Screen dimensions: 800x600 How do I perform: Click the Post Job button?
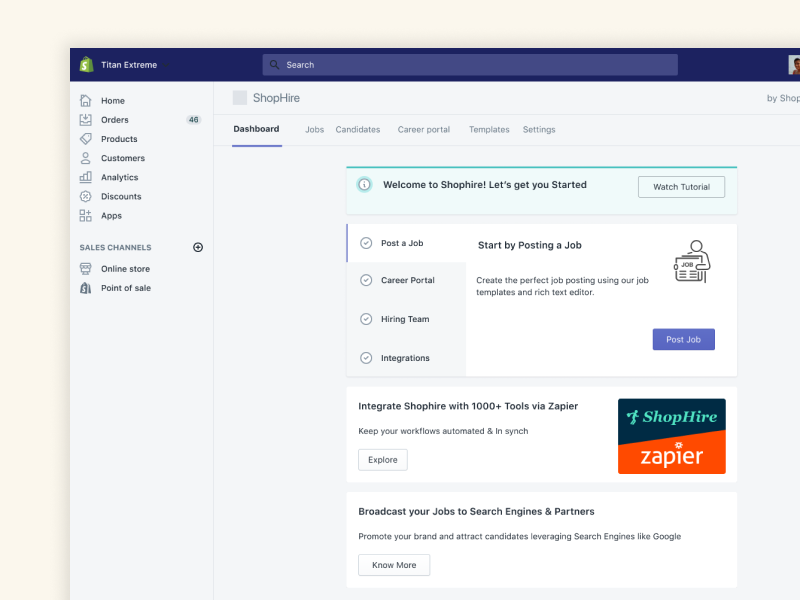[x=683, y=340]
